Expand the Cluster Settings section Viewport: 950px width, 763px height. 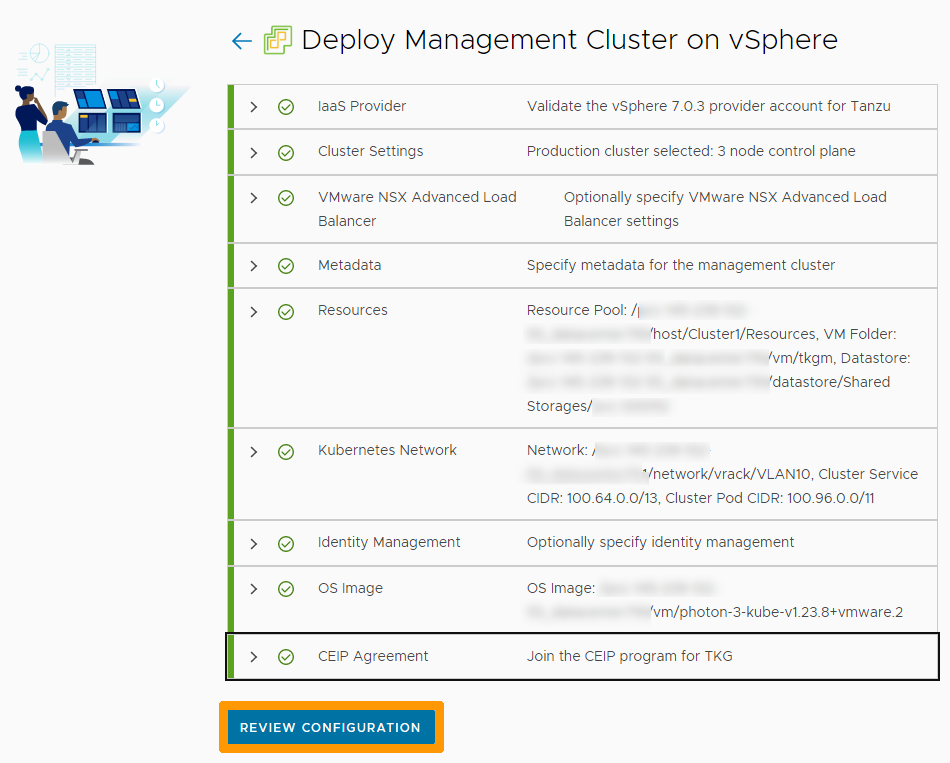[x=254, y=153]
